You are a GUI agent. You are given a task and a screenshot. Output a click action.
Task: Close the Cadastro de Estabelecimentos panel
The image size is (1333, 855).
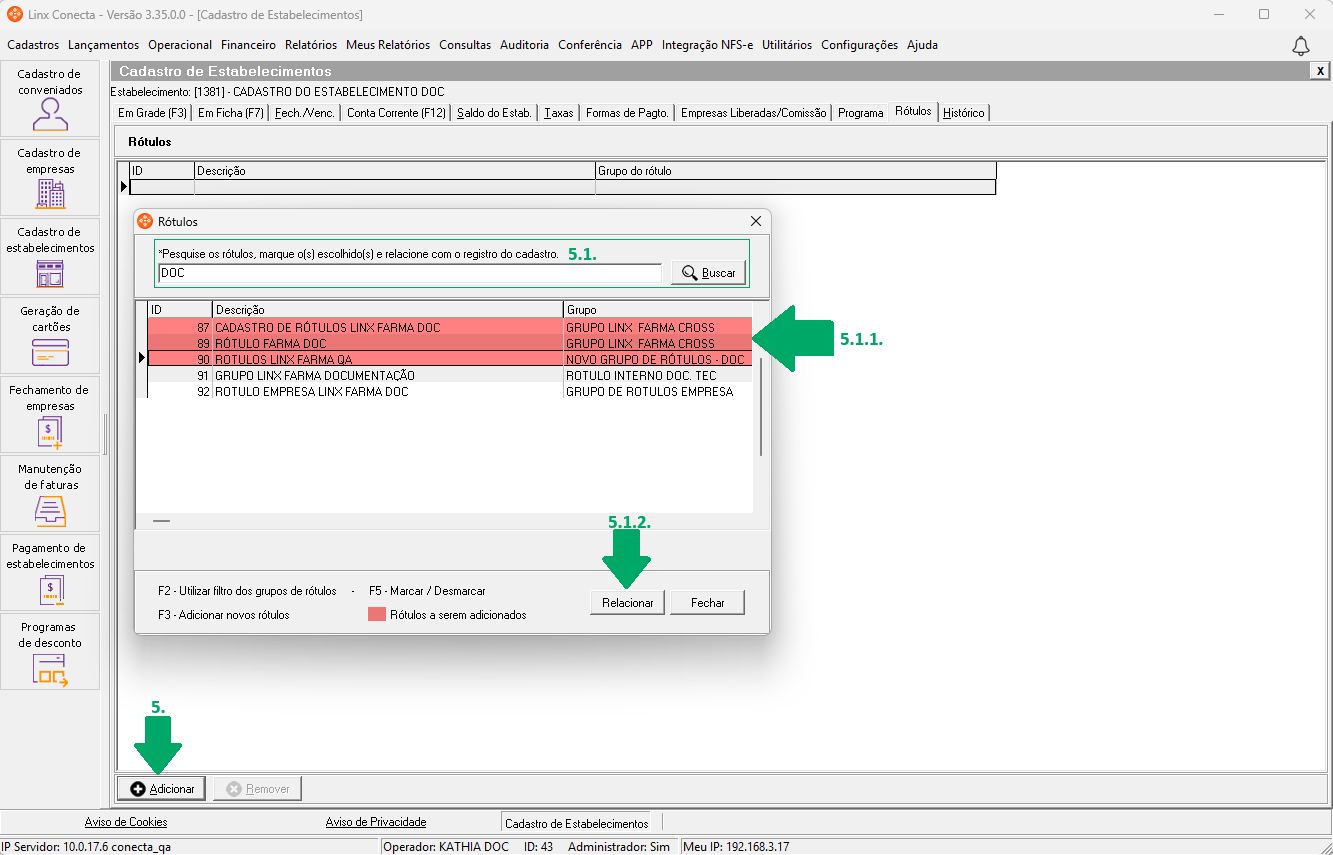pyautogui.click(x=1321, y=71)
